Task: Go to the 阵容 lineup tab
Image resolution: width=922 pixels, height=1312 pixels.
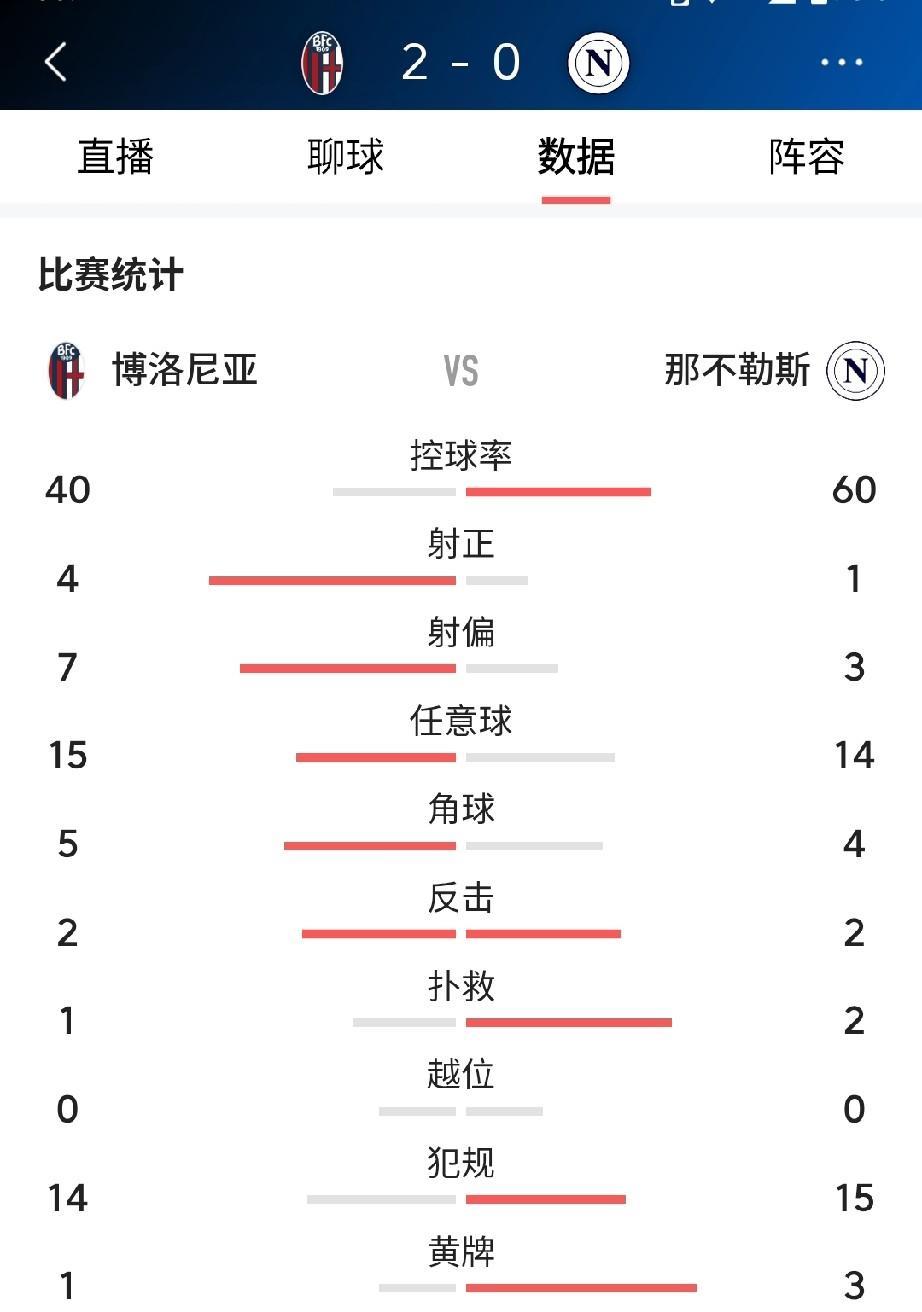Action: pyautogui.click(x=807, y=157)
